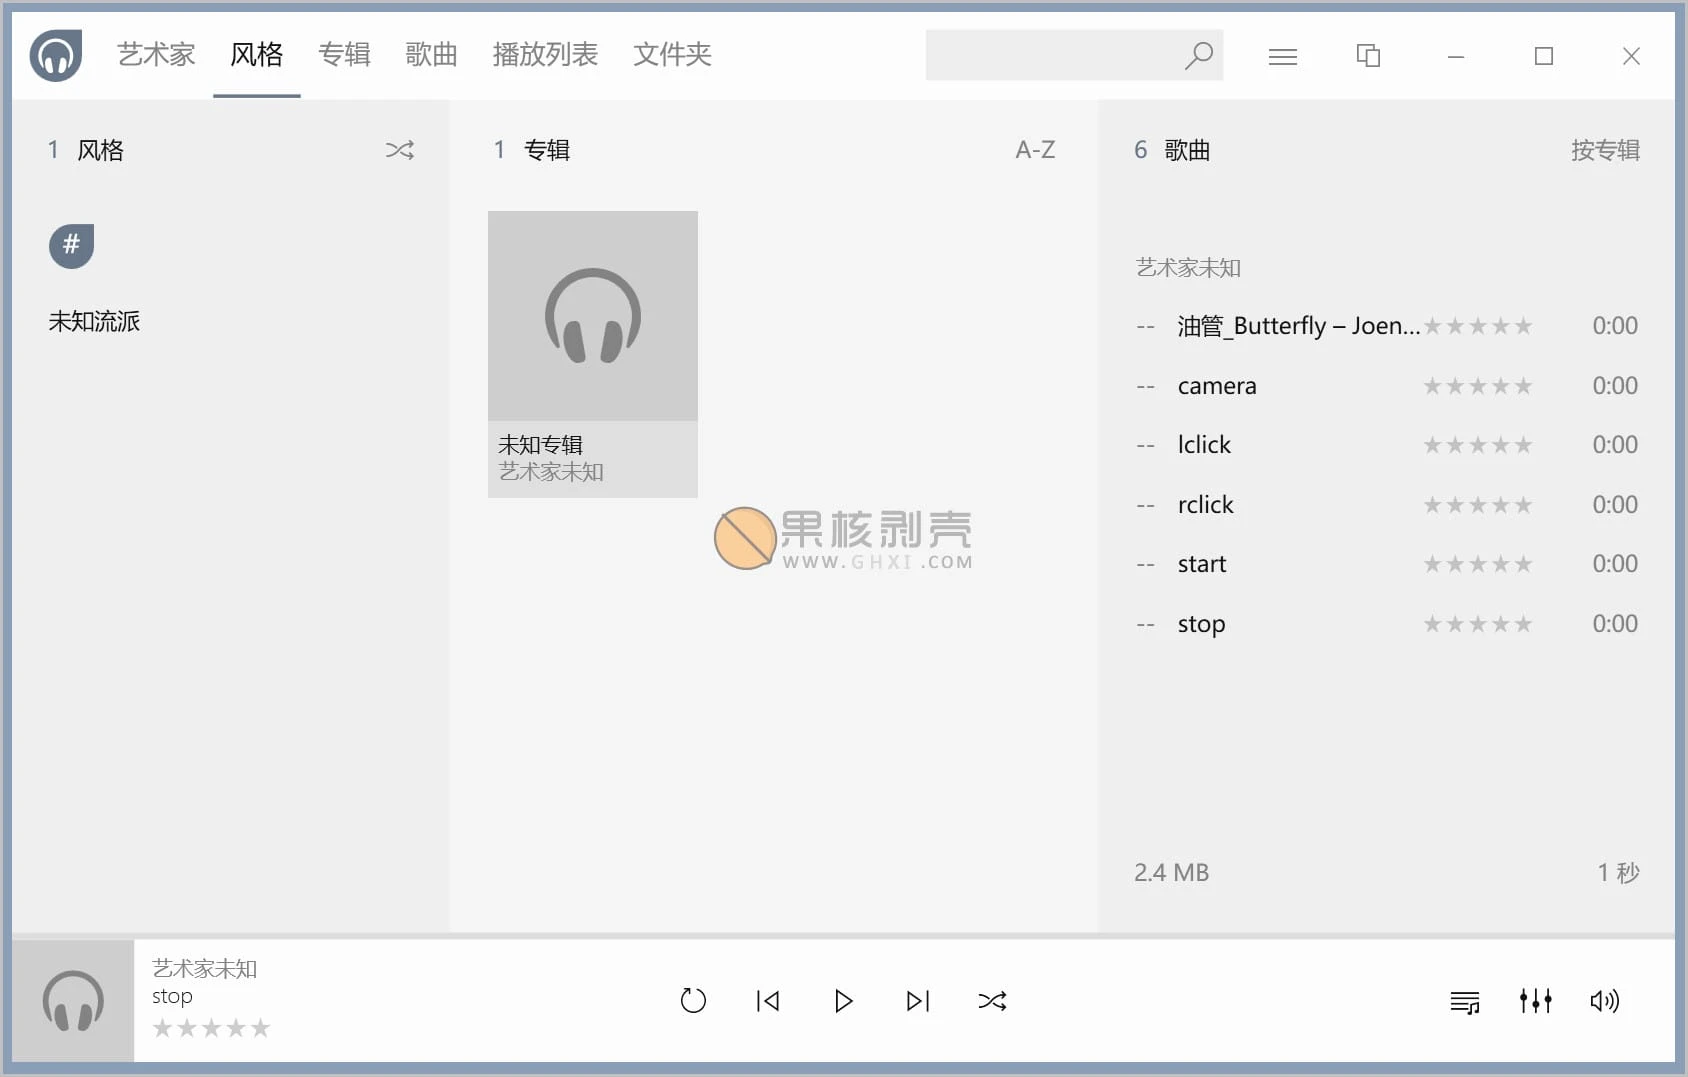This screenshot has width=1688, height=1077.
Task: Go to the 歌曲 tab
Action: pyautogui.click(x=431, y=54)
